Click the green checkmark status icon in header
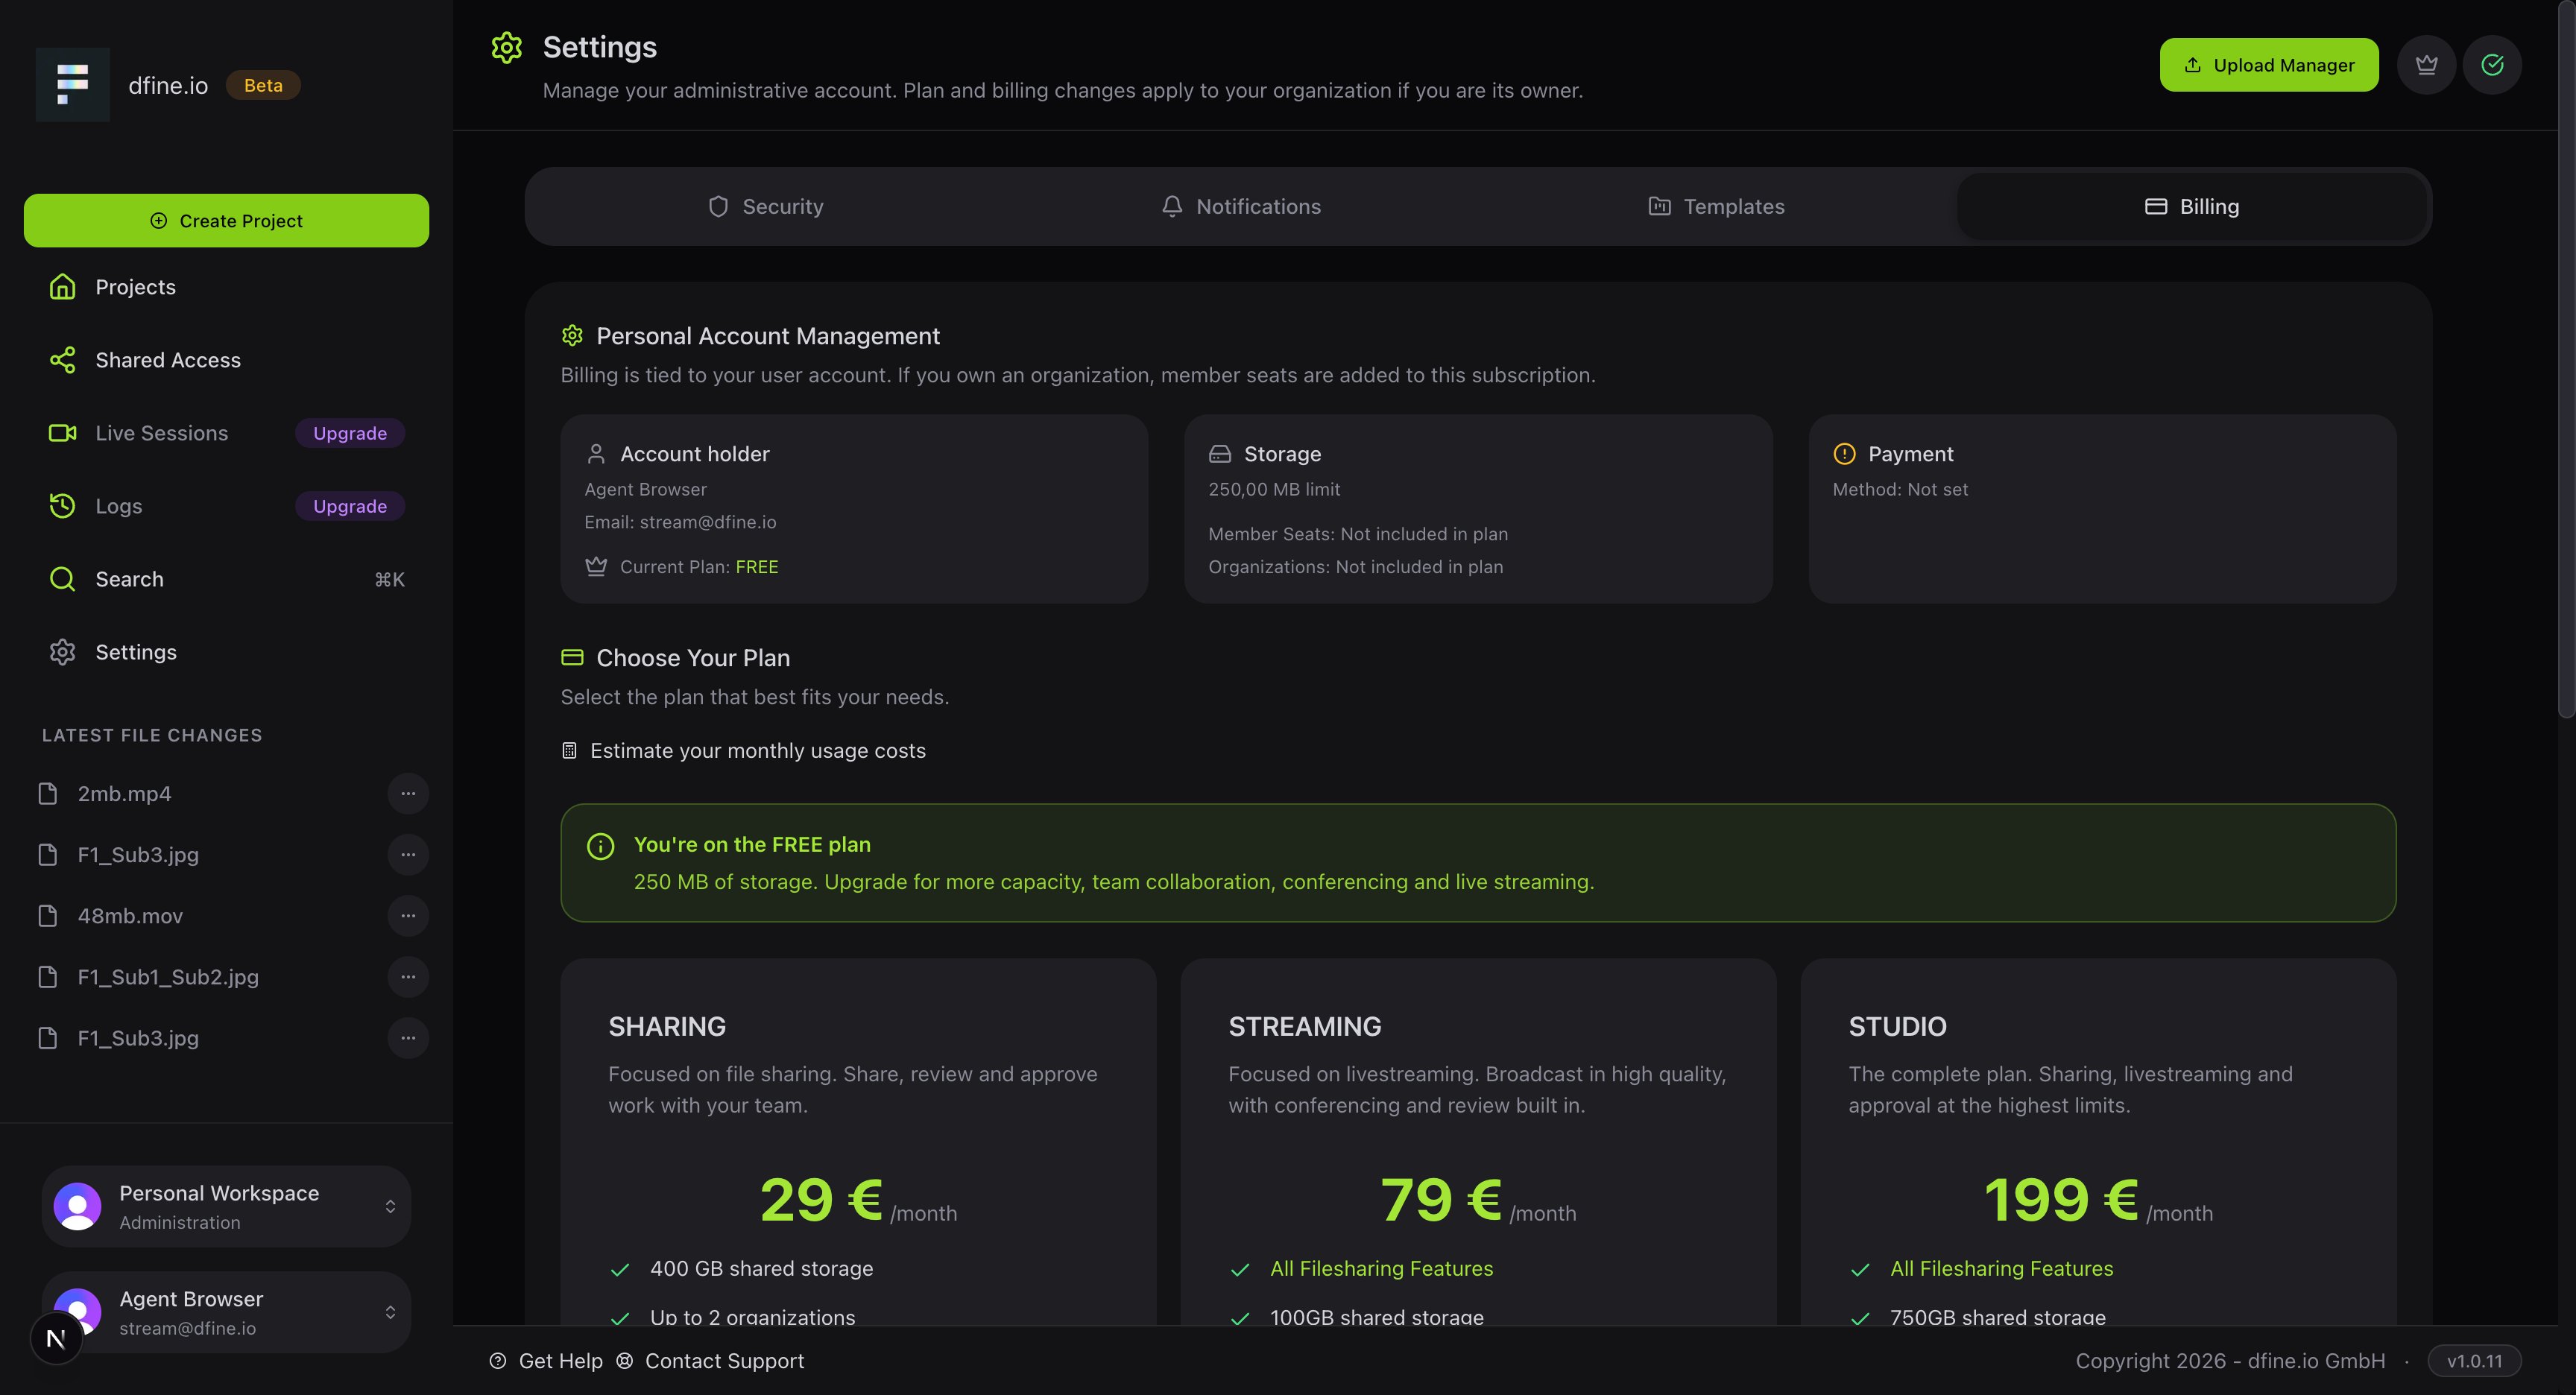The image size is (2576, 1395). click(2492, 65)
